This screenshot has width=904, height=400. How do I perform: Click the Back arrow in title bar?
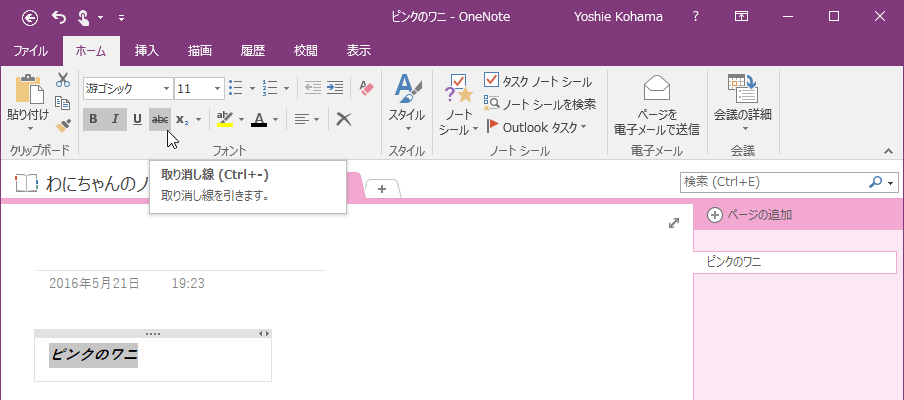click(30, 18)
